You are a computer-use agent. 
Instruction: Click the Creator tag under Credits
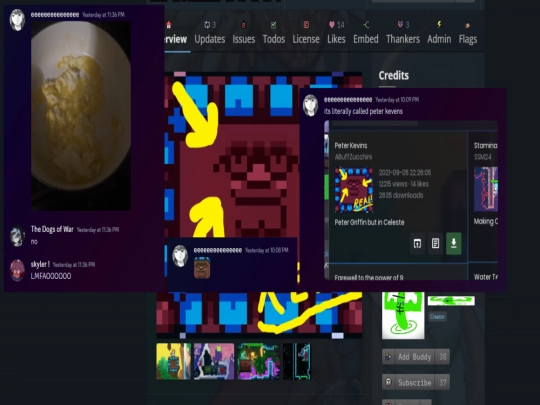[x=437, y=316]
